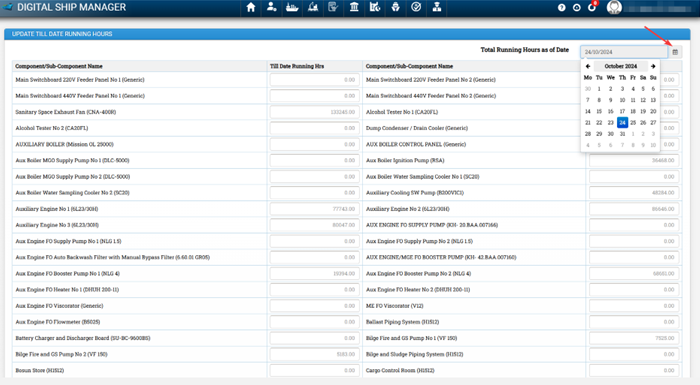Select October 20 in the calendar
Screen dimensions: 700x385
click(x=653, y=111)
